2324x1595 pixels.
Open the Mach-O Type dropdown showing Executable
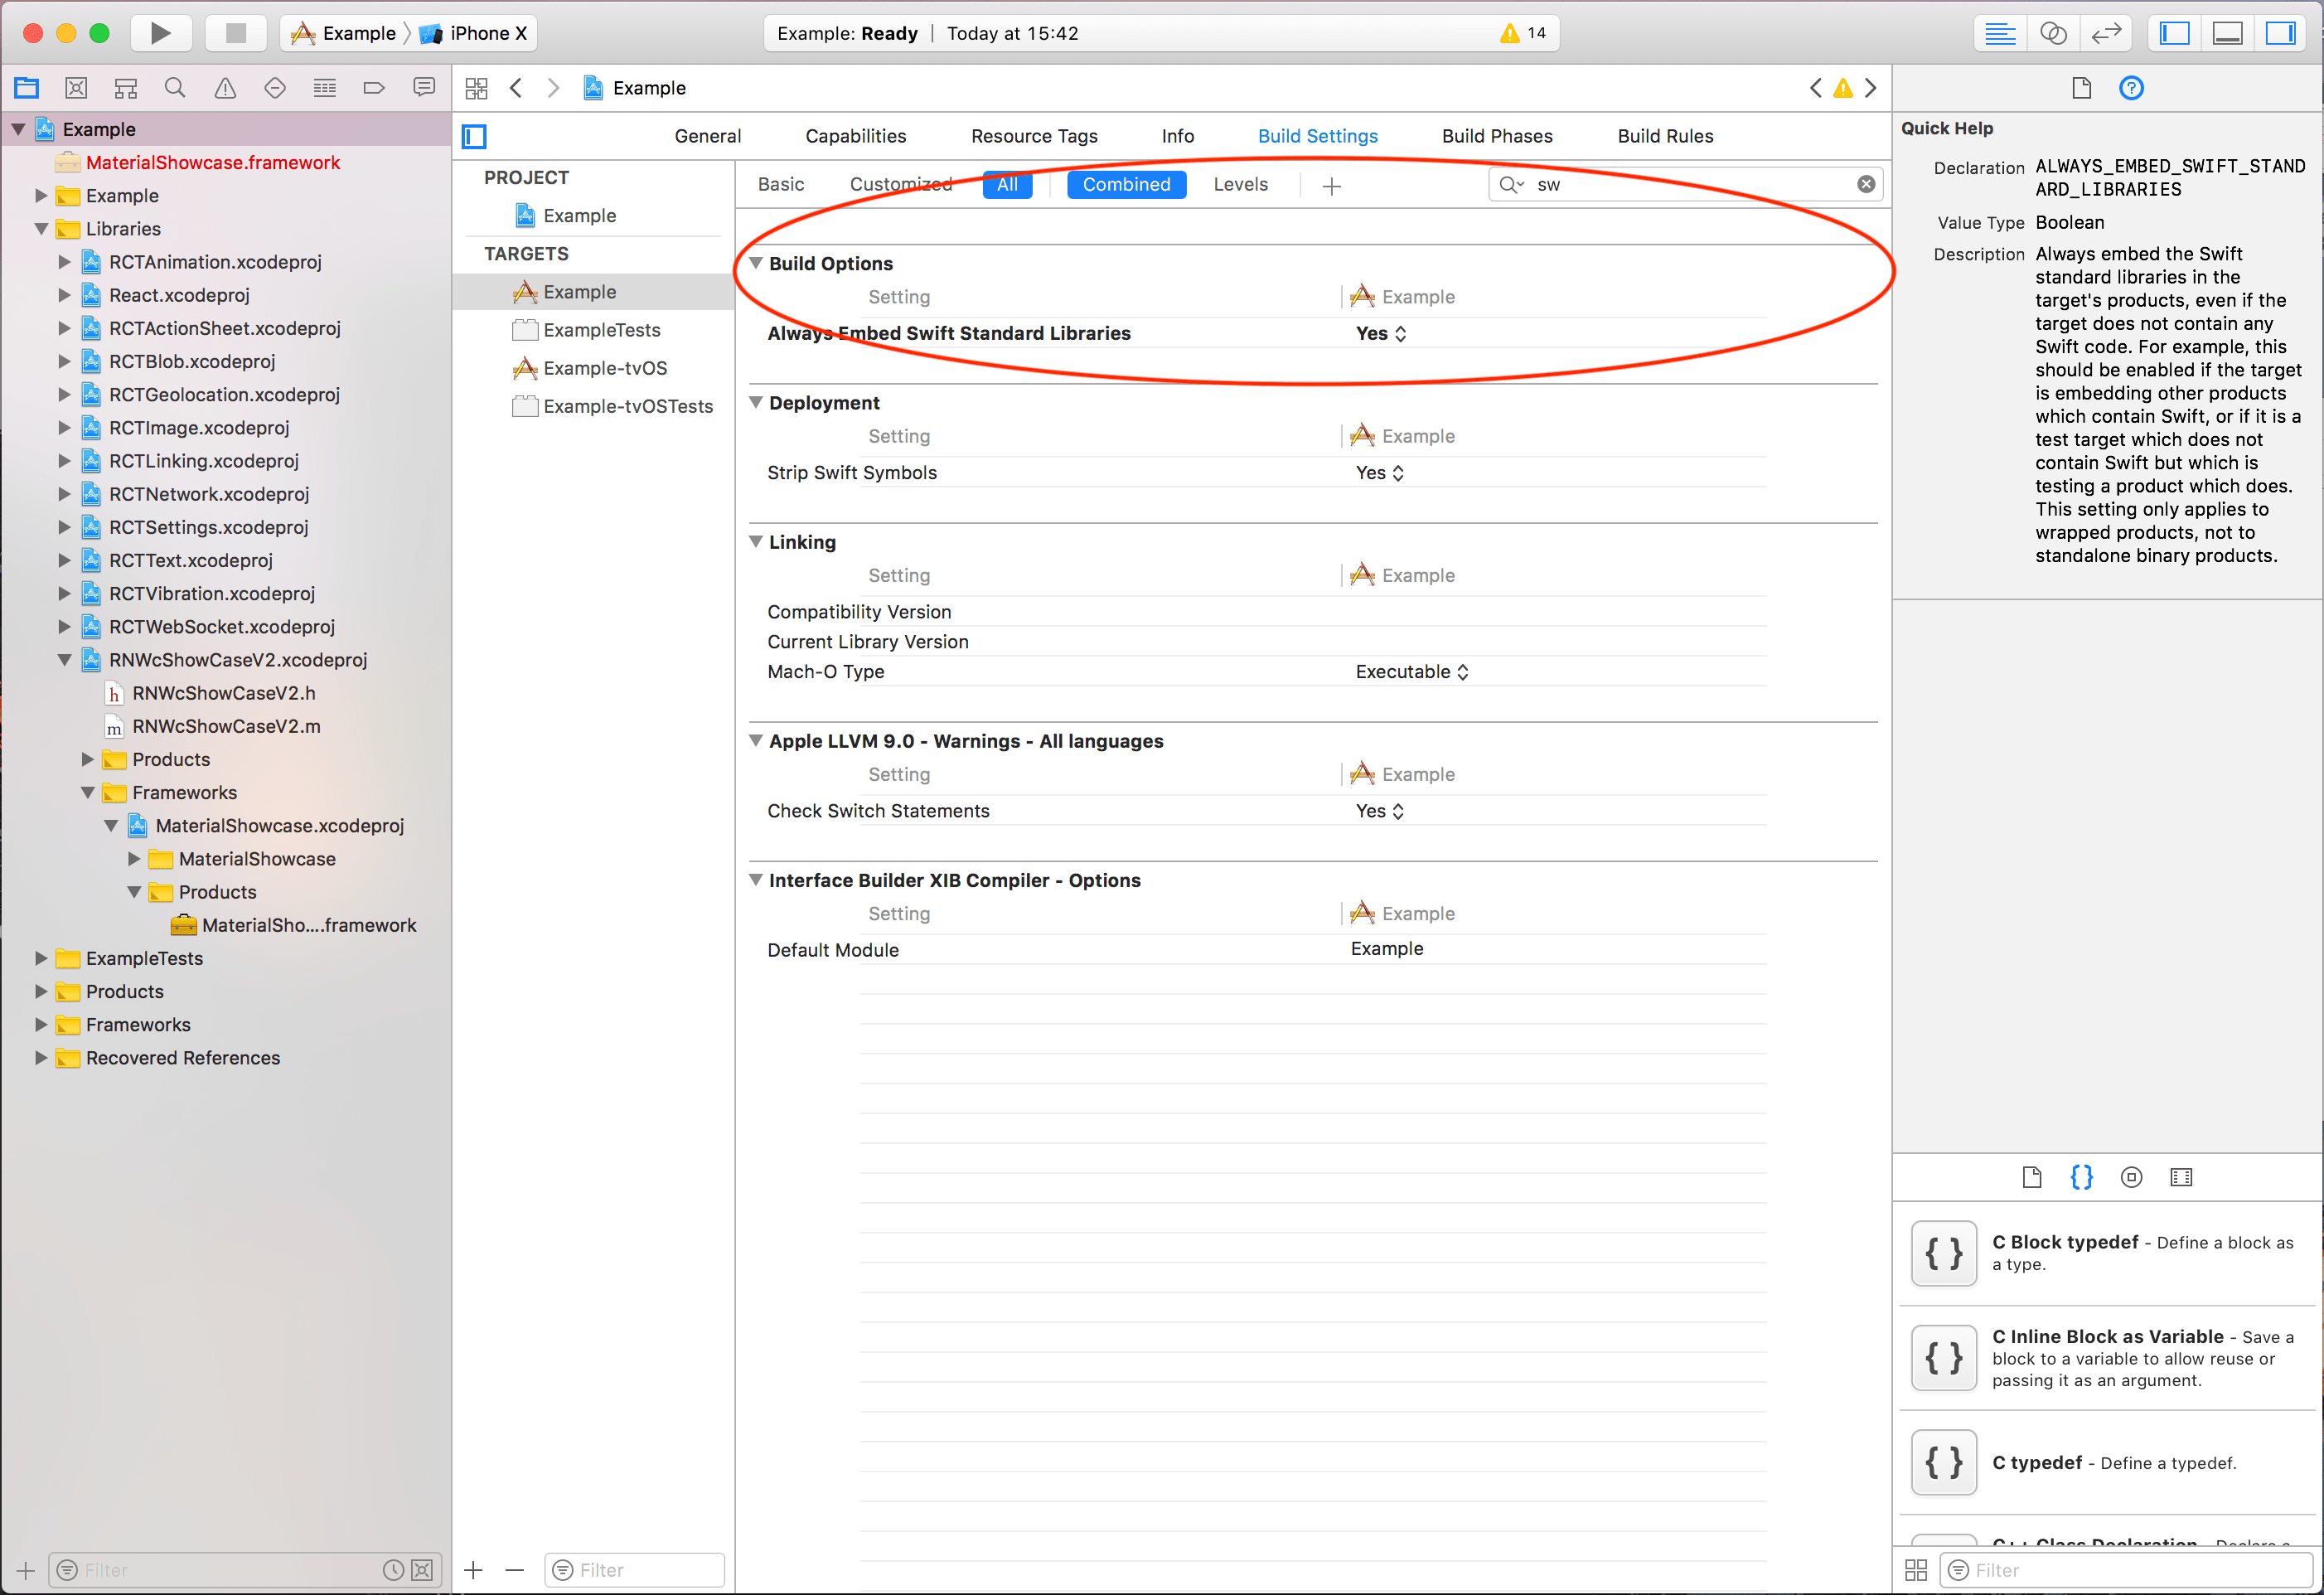pos(1412,671)
